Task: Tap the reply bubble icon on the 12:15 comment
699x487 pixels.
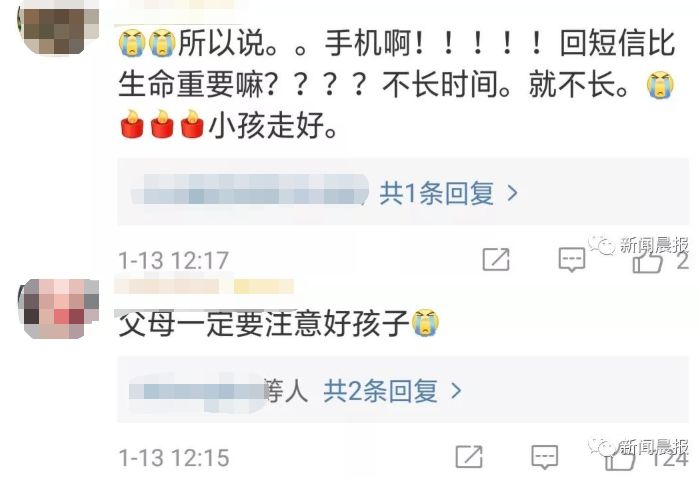Action: click(x=545, y=457)
